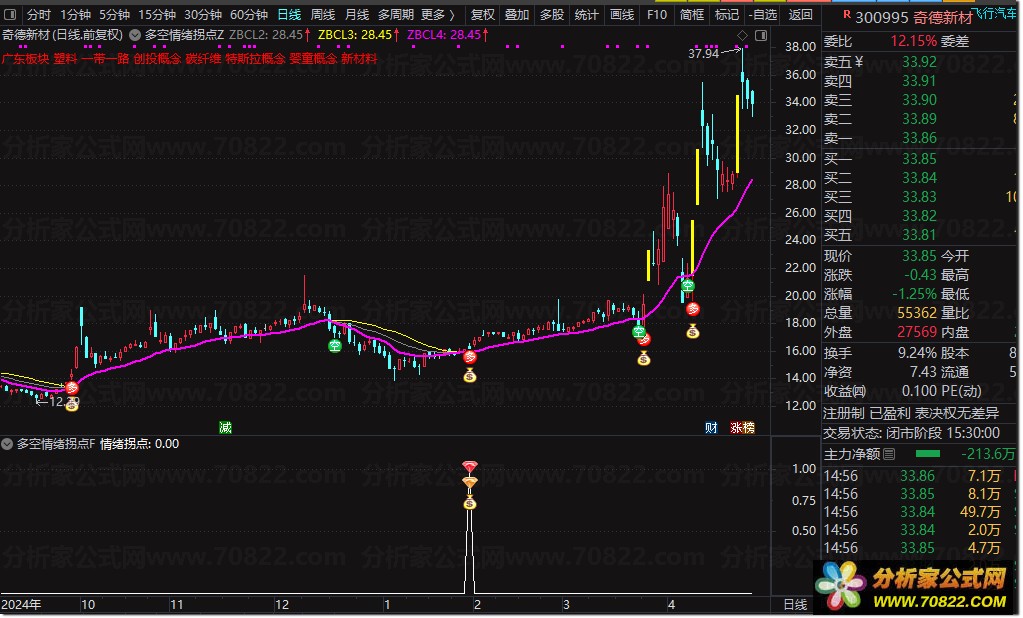The image size is (1023, 618).
Task: Click the 返回 back button
Action: coord(801,14)
